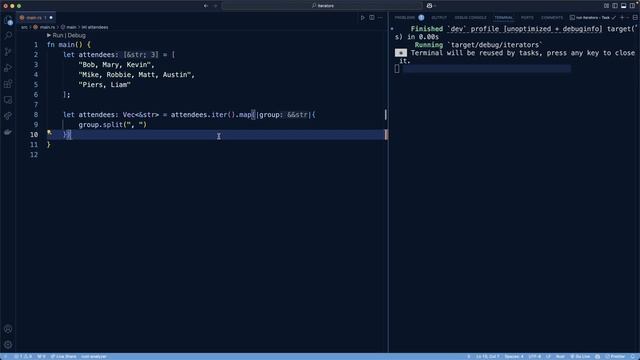Screen dimensions: 640x360
Task: Click rust-analyzer status bar item
Action: (94, 357)
